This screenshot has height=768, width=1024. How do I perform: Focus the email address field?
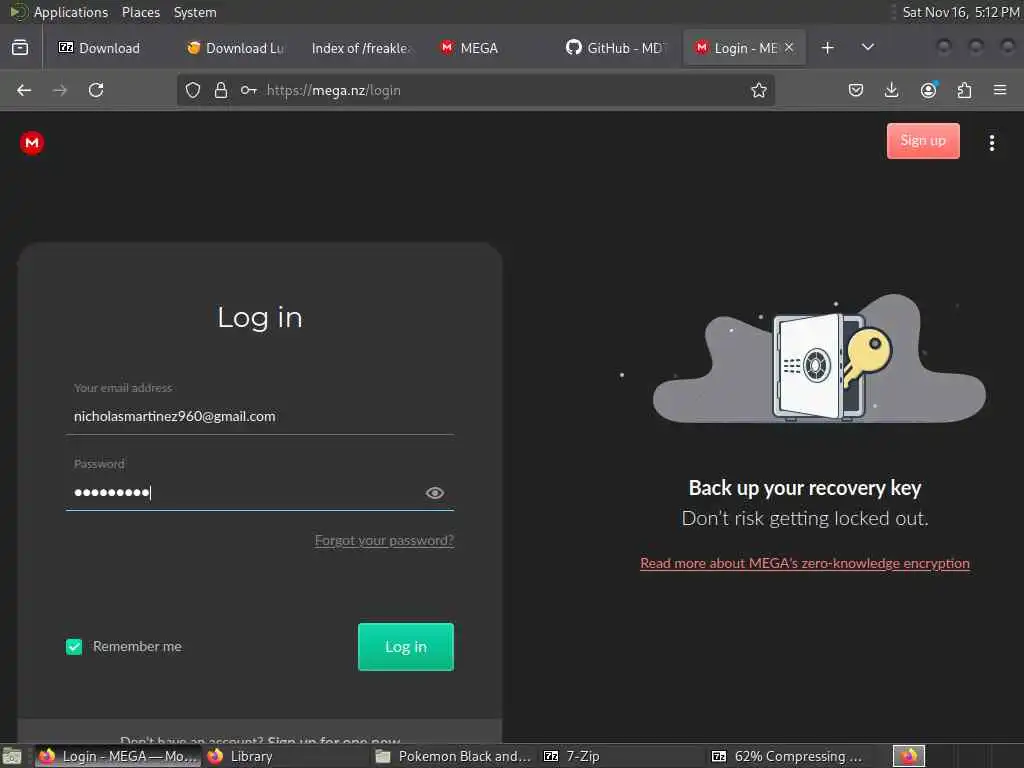pos(260,417)
